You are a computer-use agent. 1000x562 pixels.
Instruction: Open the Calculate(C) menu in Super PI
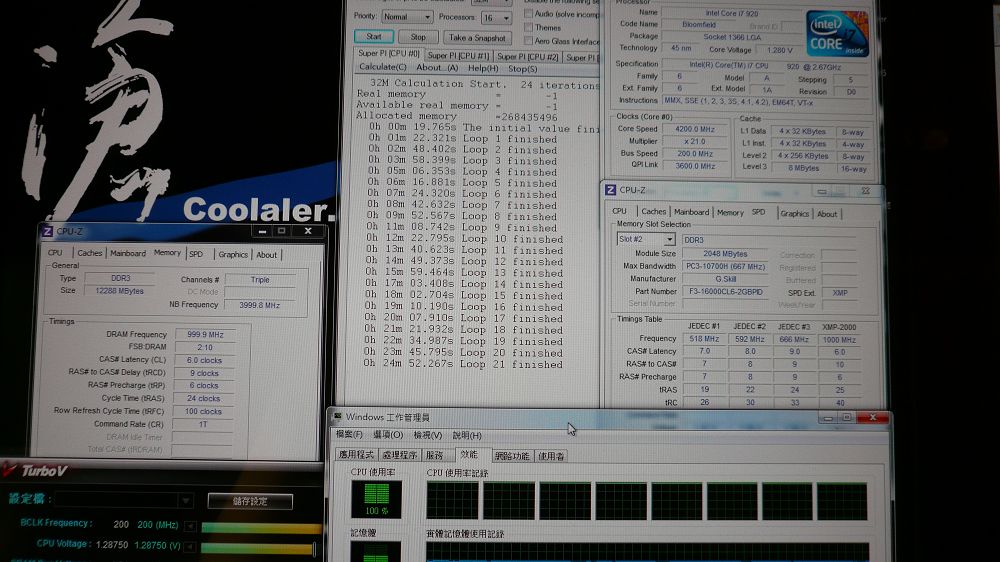coord(383,67)
